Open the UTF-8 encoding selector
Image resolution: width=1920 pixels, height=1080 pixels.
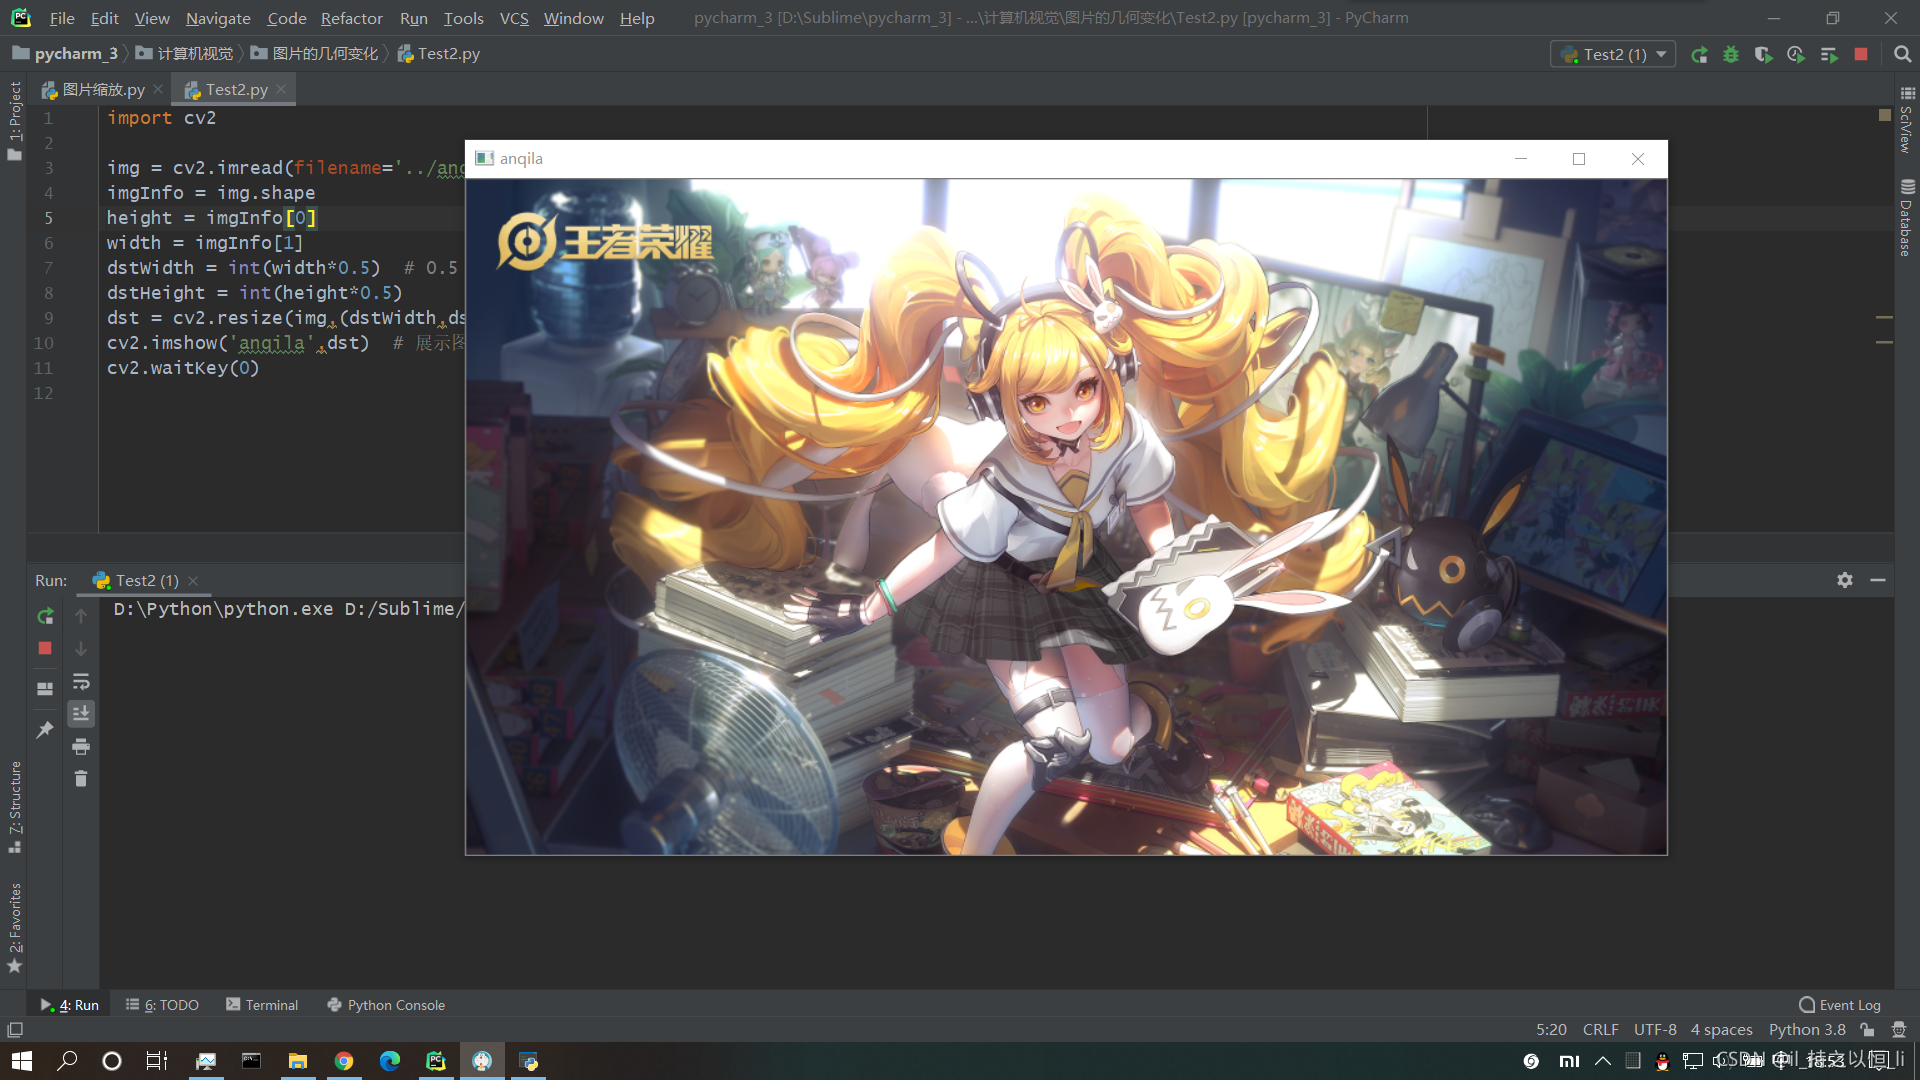1655,1030
